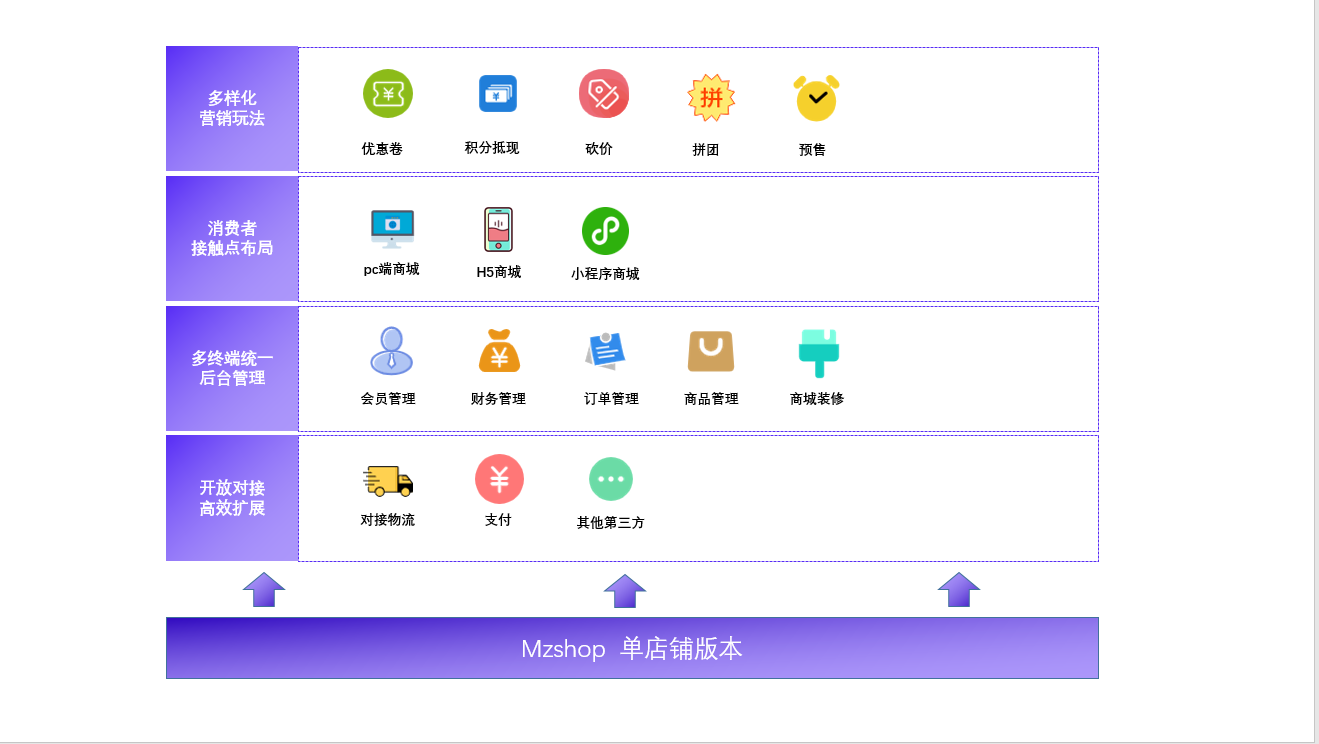1319x744 pixels.
Task: Click the yellow 预售 alarm clock icon
Action: (x=816, y=98)
